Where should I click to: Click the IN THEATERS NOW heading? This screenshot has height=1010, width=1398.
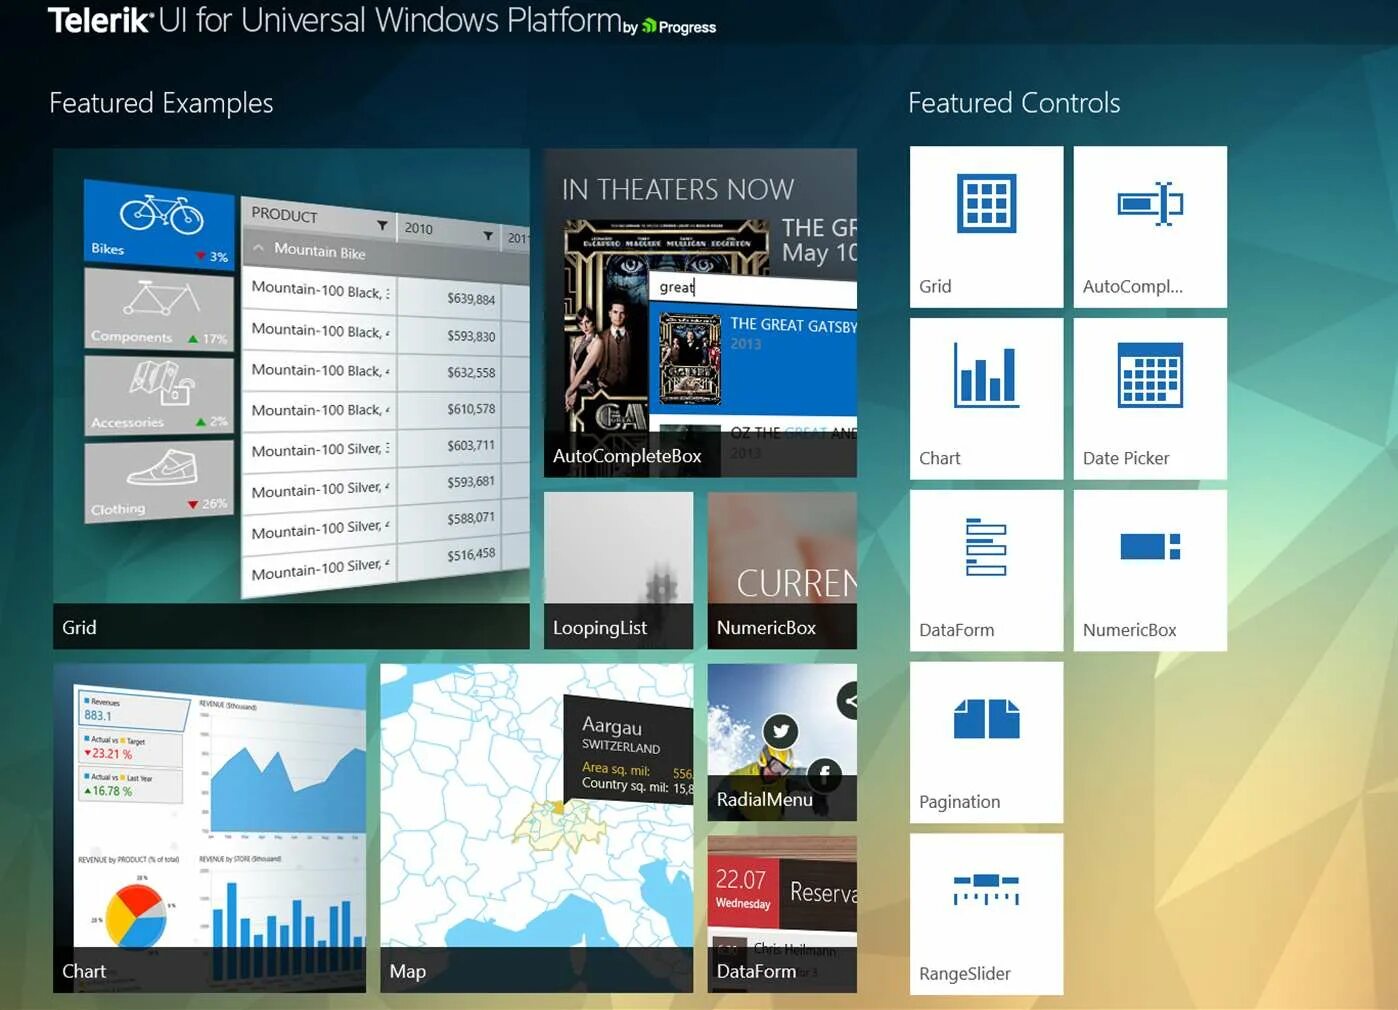point(678,189)
